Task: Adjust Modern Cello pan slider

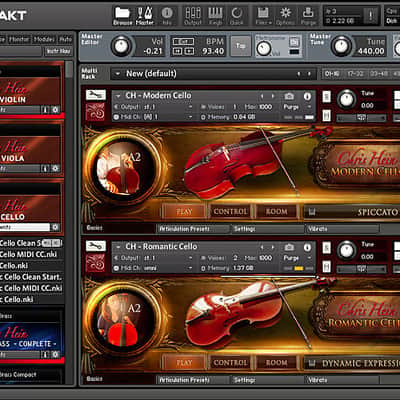Action: click(x=361, y=118)
